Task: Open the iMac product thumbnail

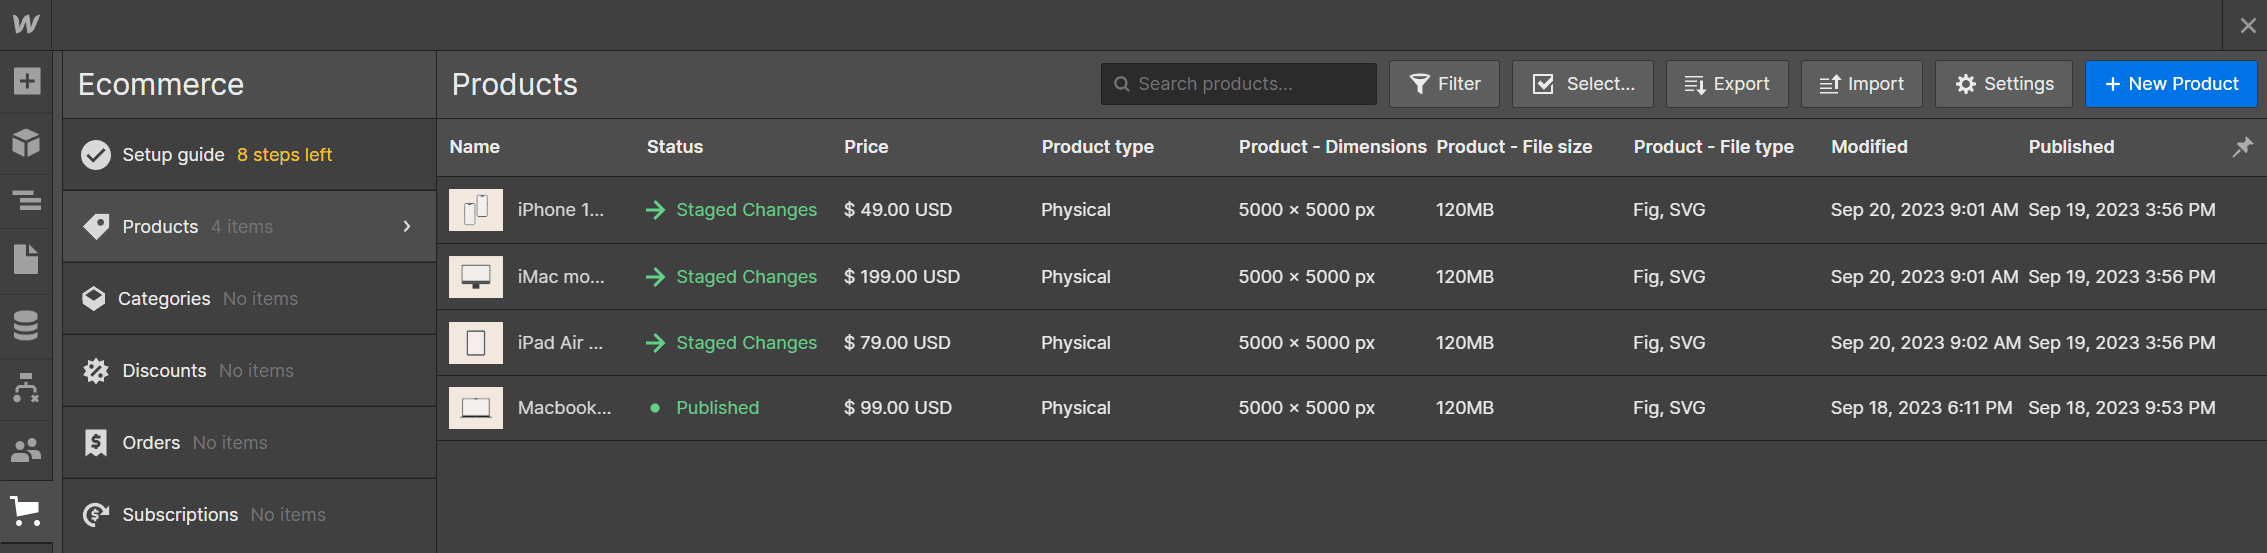Action: [476, 277]
